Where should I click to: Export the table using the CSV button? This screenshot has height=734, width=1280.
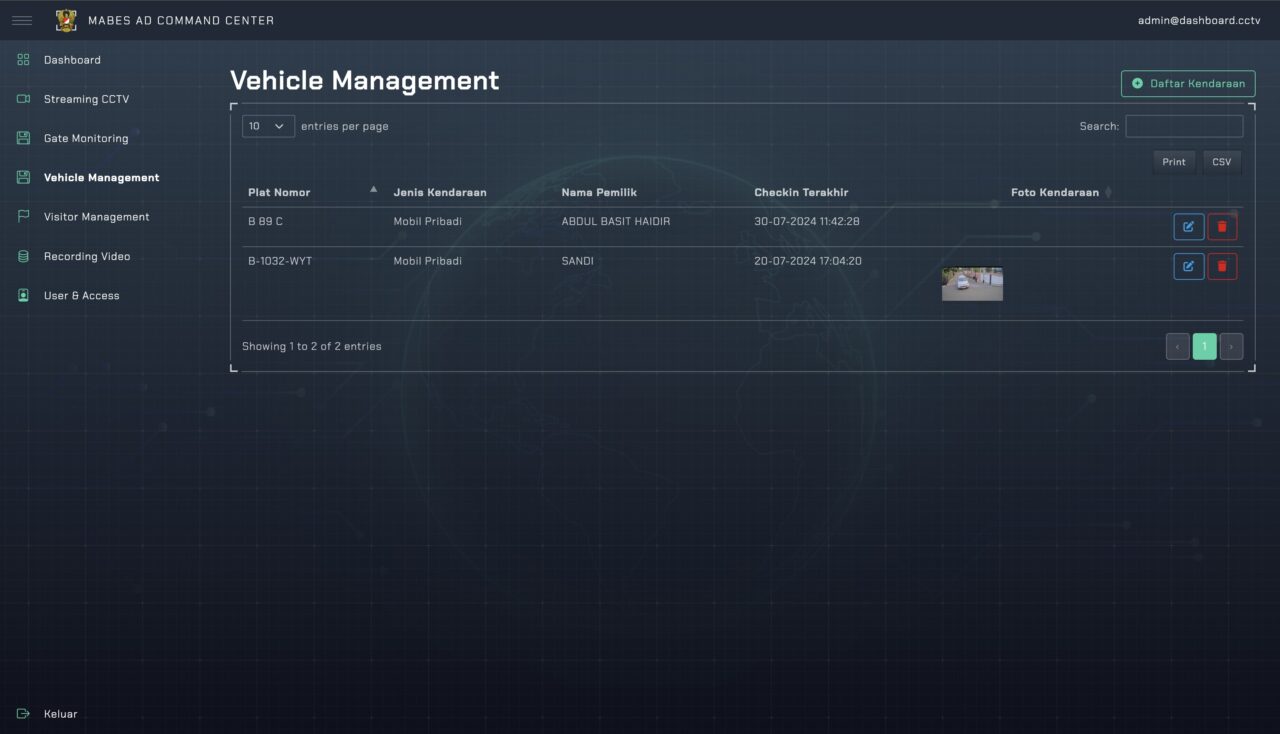[x=1221, y=161]
